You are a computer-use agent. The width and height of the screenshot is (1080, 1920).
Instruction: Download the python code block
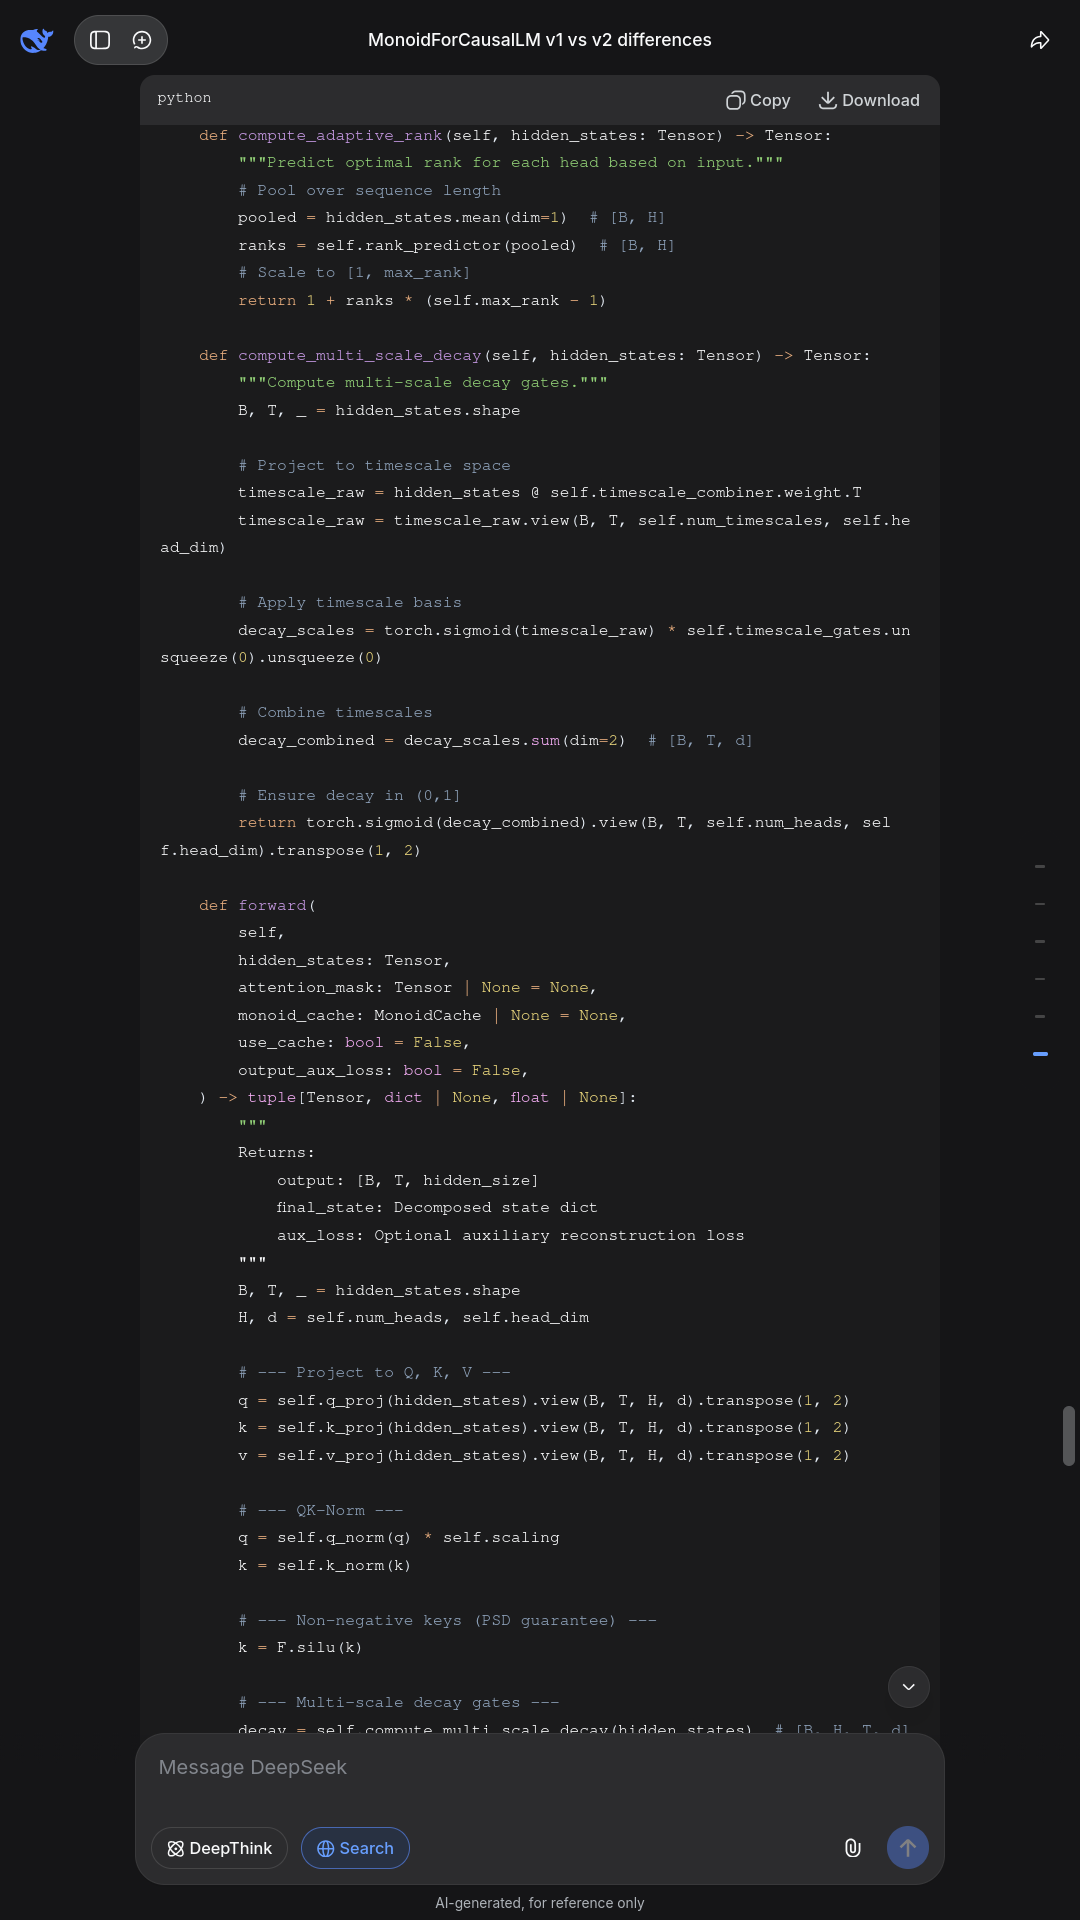[869, 100]
